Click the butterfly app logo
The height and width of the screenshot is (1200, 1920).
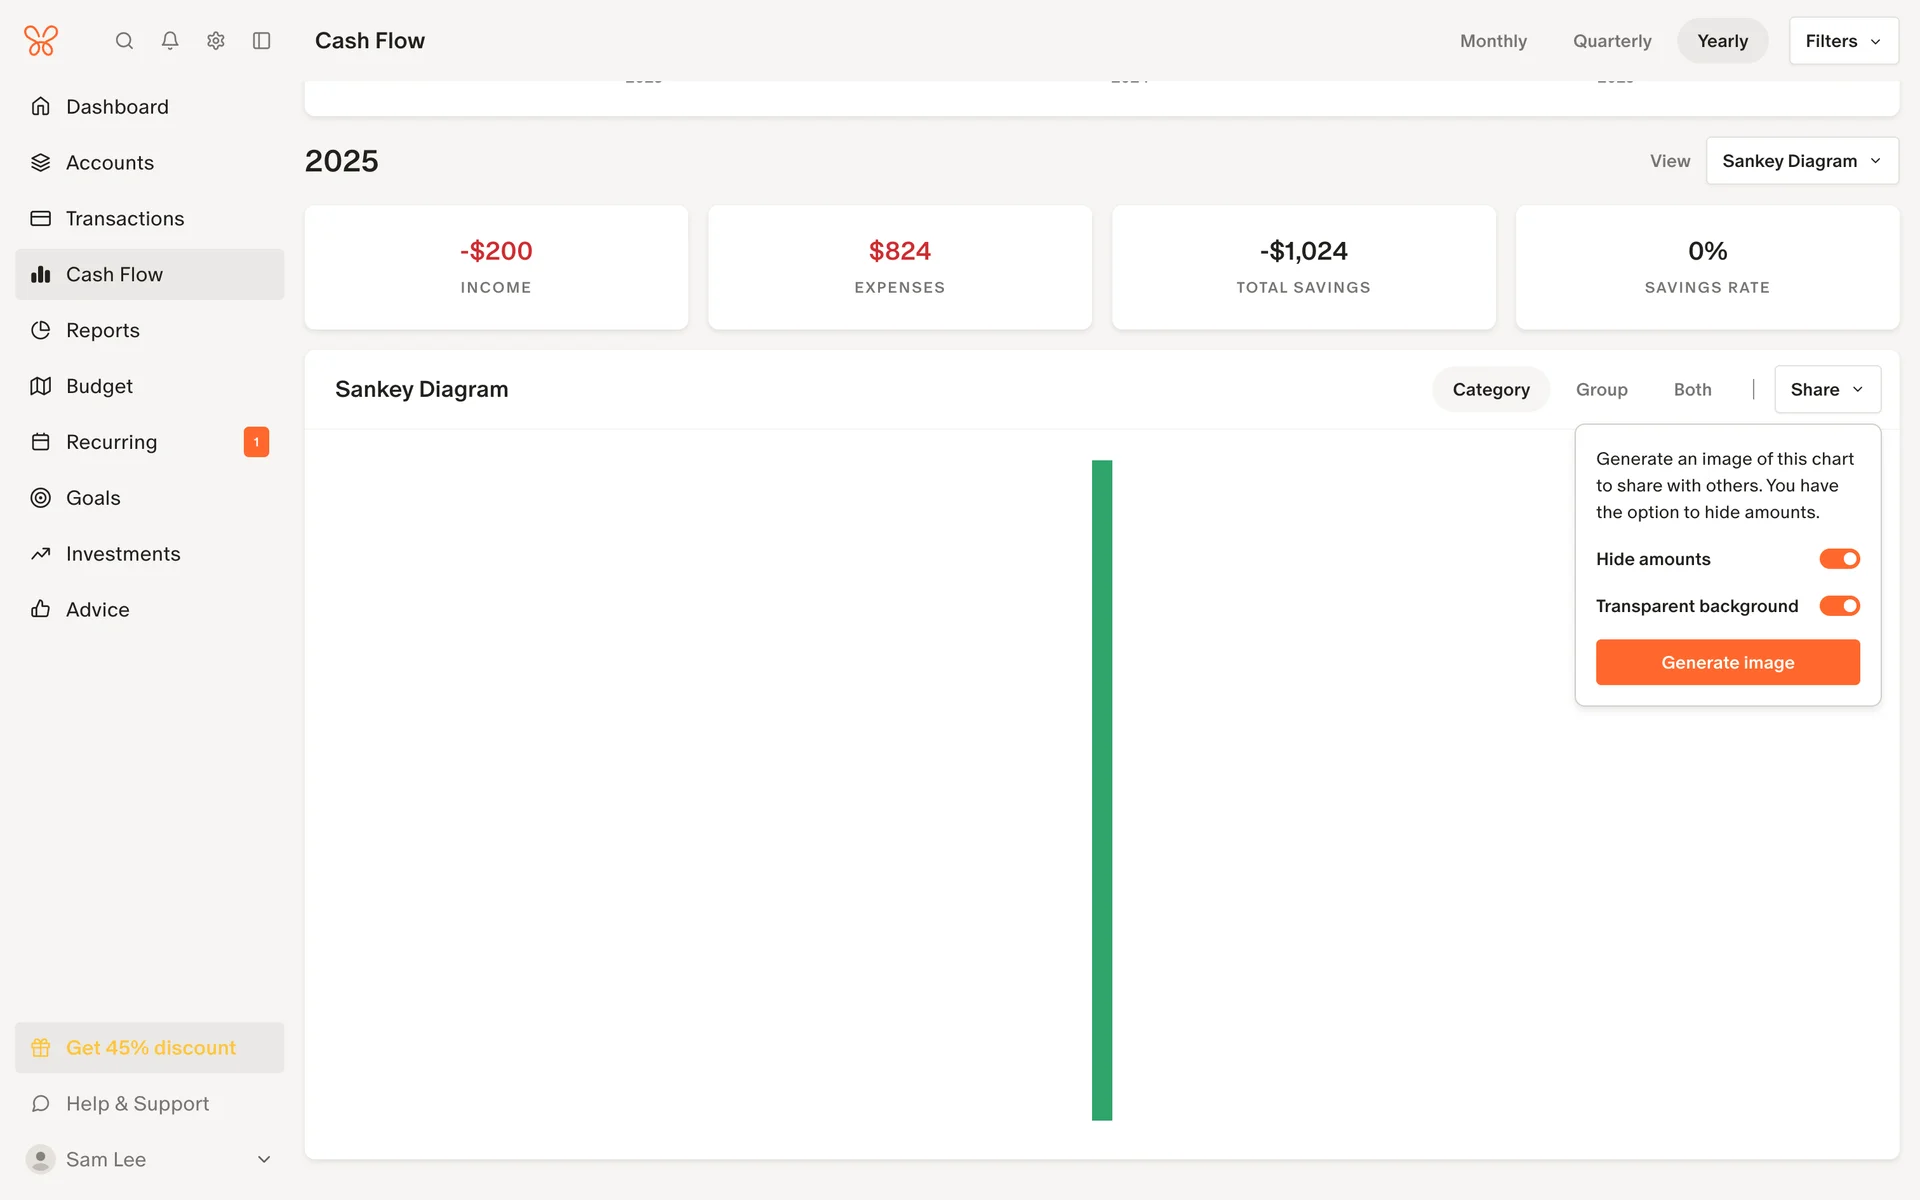(x=41, y=41)
